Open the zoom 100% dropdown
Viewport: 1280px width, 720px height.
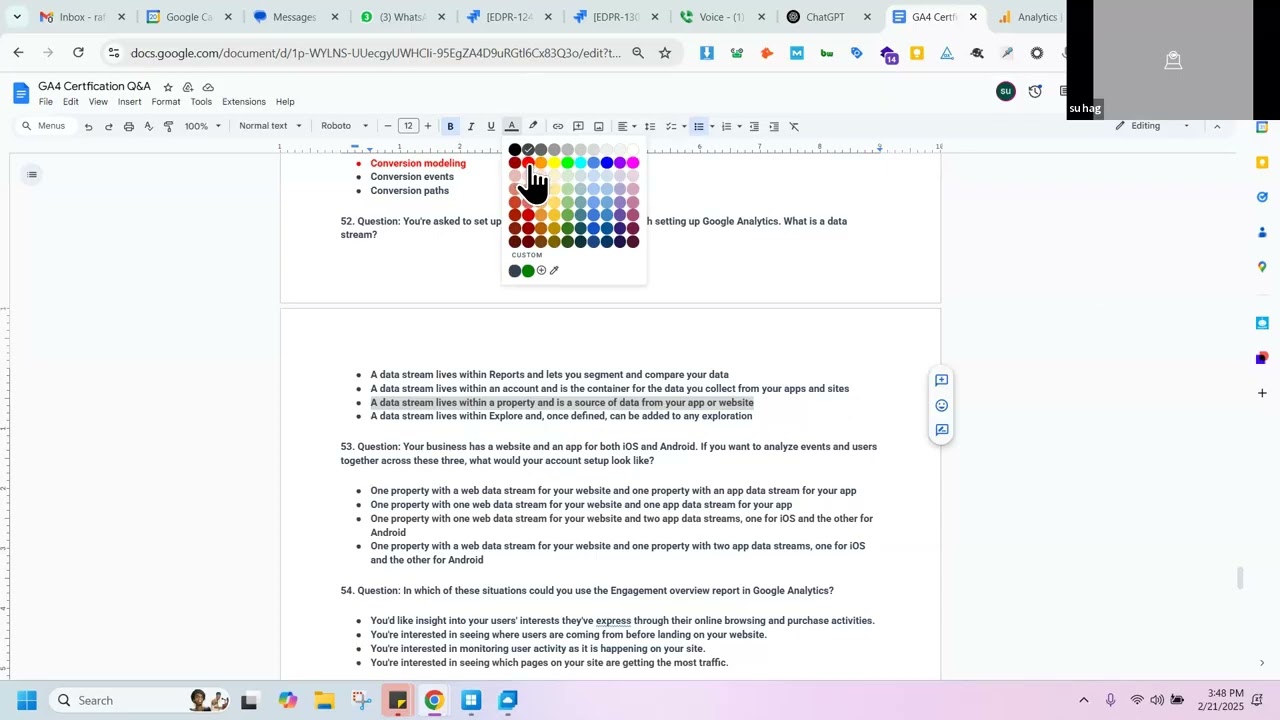[202, 126]
